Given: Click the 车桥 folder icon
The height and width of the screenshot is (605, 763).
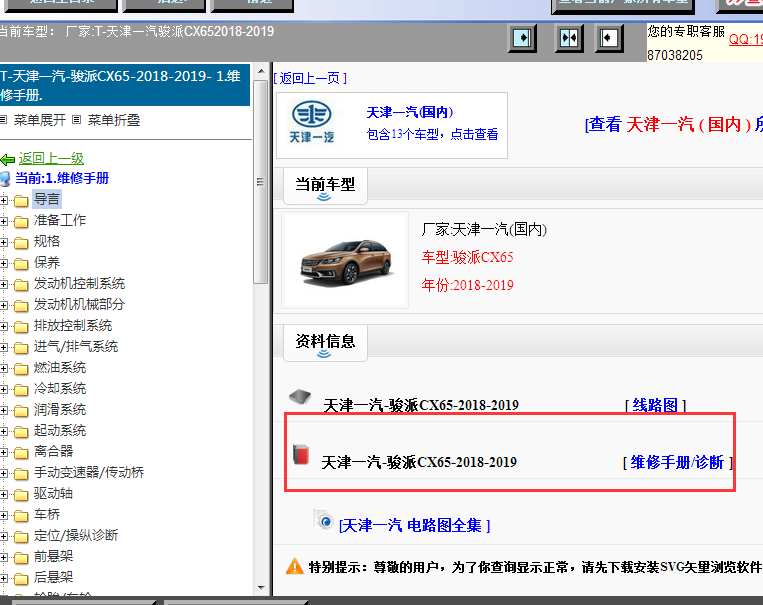Looking at the screenshot, I should pos(21,516).
